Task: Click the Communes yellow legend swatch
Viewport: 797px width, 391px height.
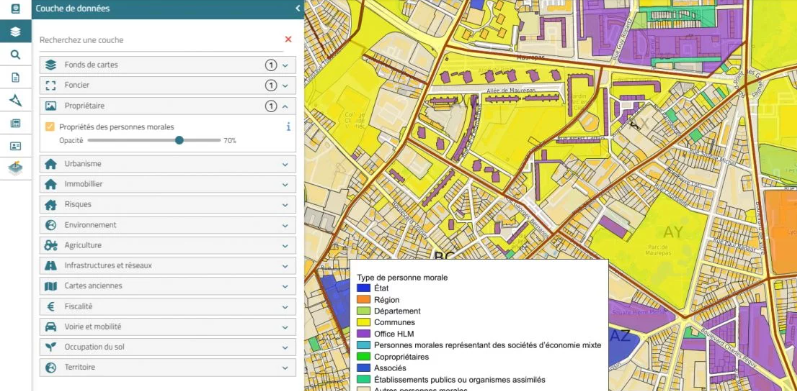Action: tap(363, 322)
